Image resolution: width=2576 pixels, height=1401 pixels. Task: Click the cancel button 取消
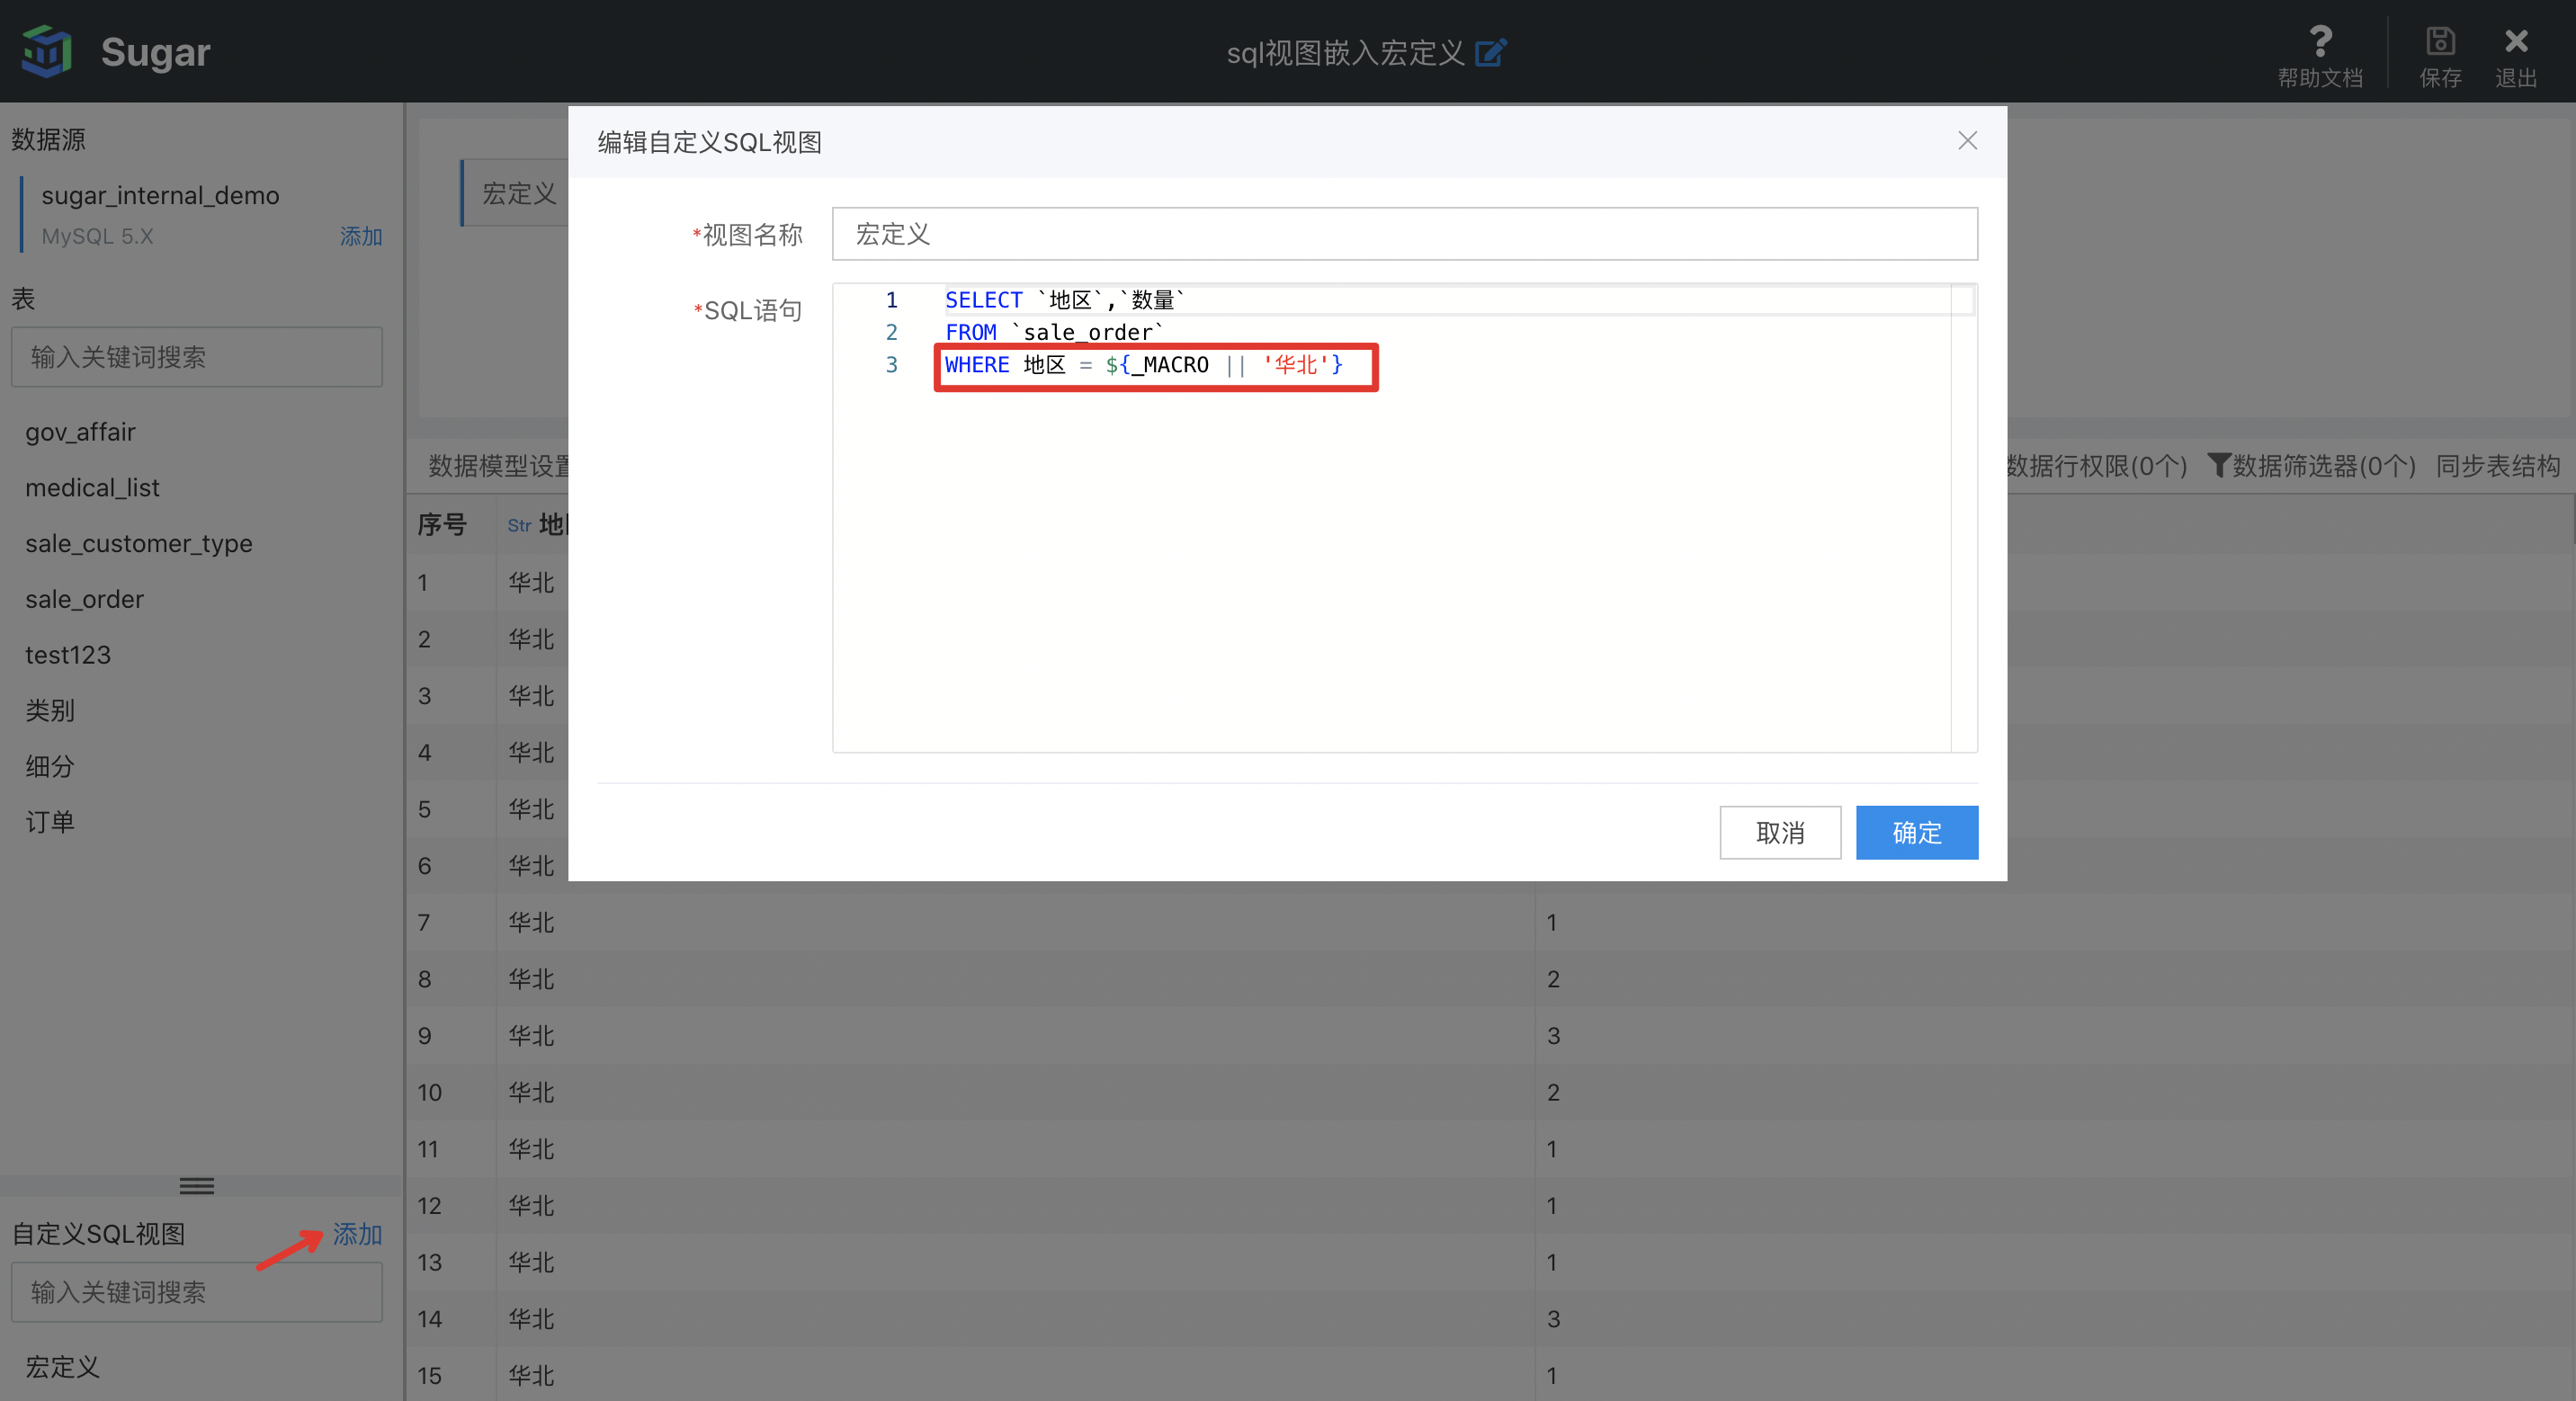[x=1779, y=832]
